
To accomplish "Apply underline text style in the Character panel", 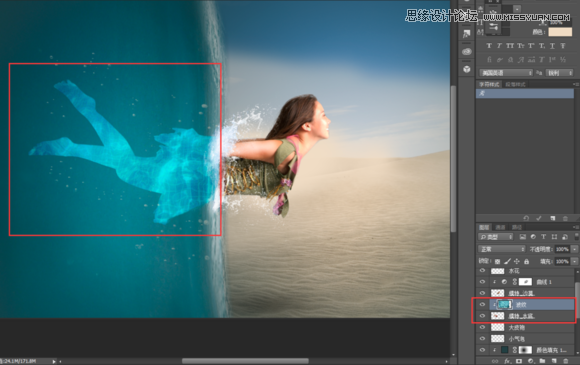I will [552, 45].
